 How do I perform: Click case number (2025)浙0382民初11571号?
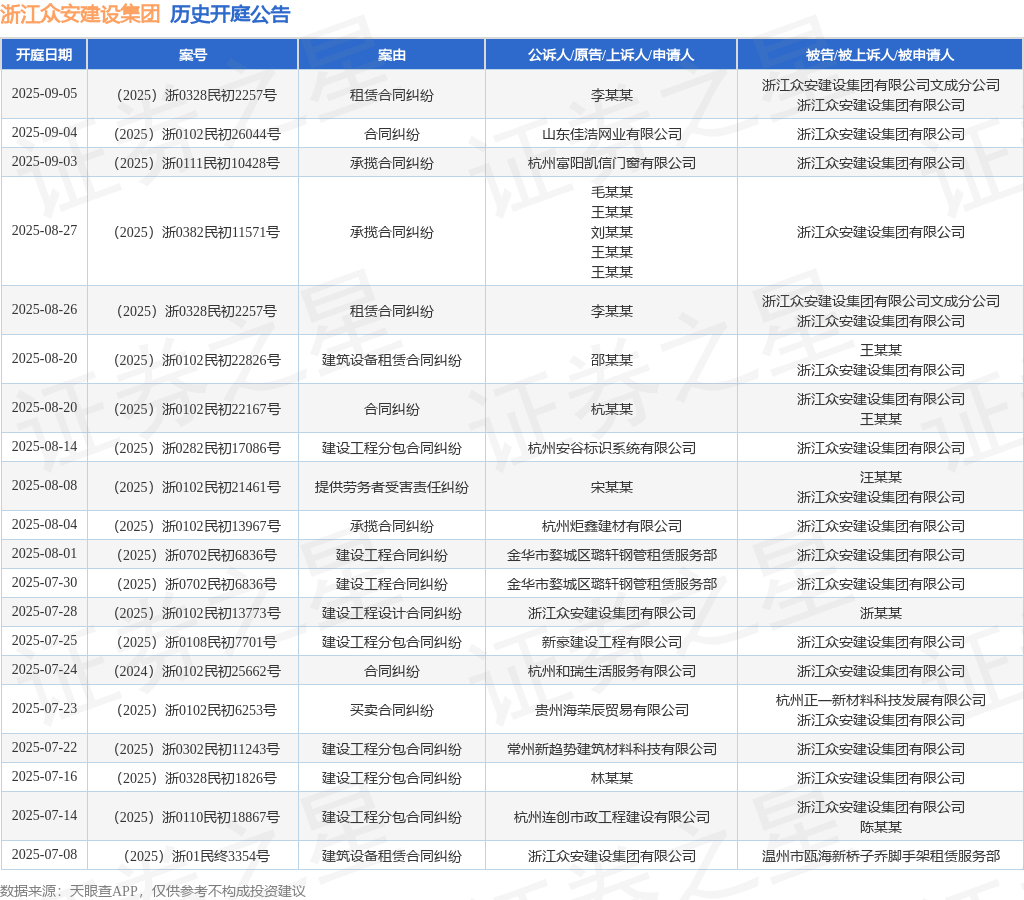tap(197, 232)
